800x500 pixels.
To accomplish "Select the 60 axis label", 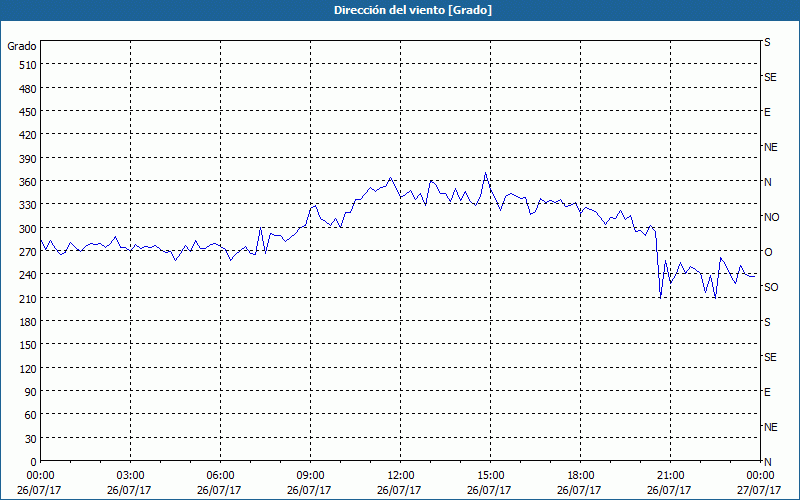I will [31, 415].
